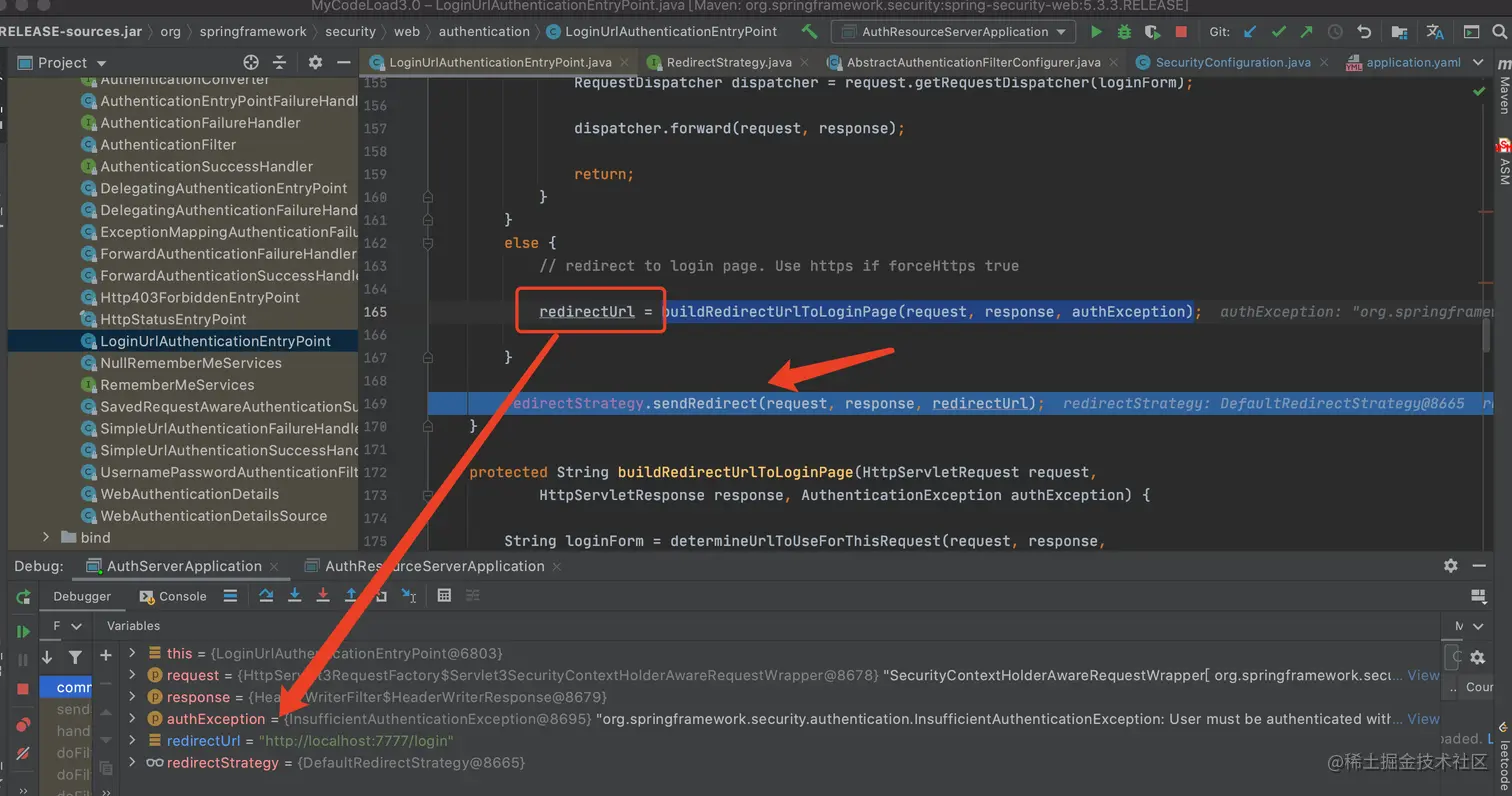This screenshot has width=1512, height=796.
Task: Expand the redirectUrl variable node
Action: click(132, 741)
